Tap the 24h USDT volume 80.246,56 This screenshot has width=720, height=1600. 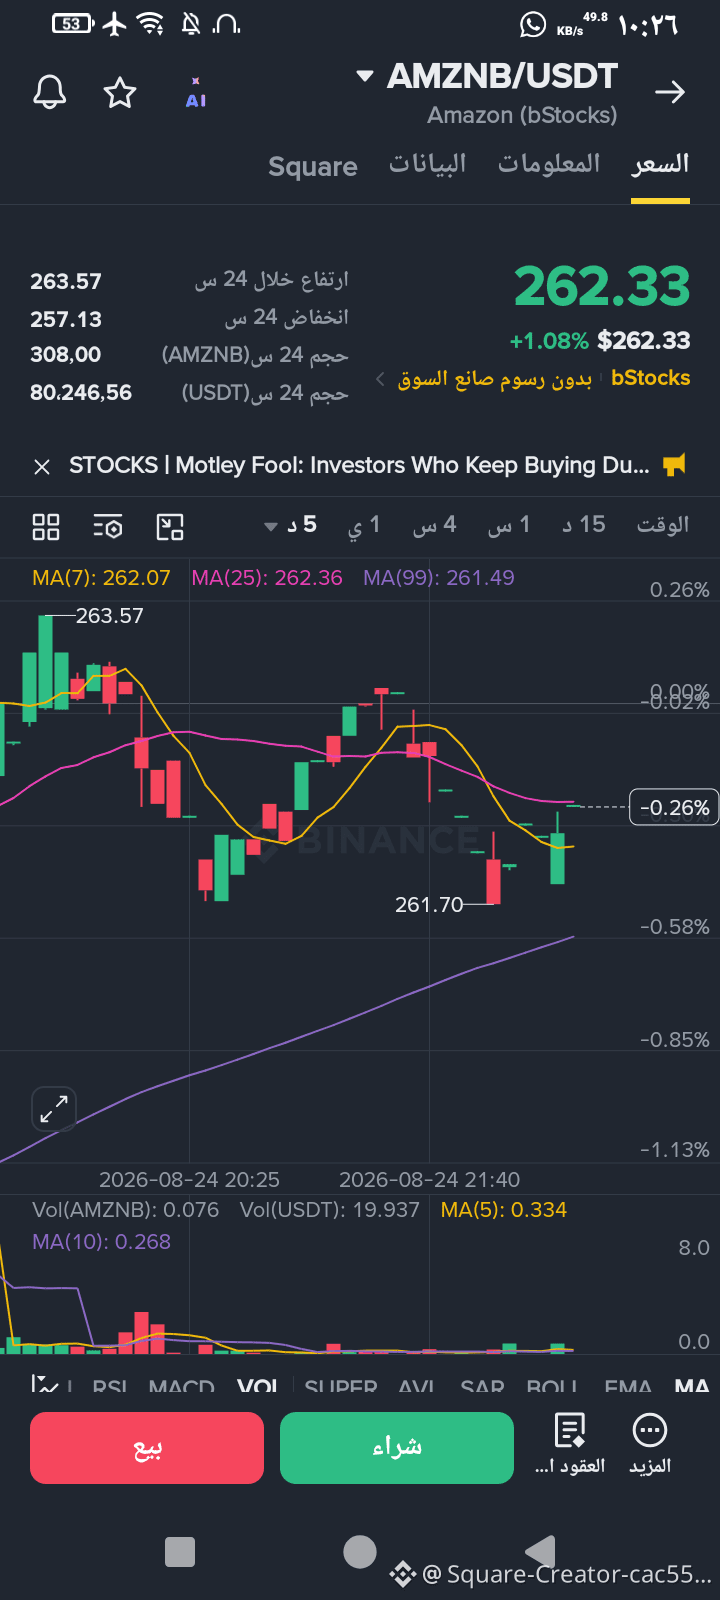pyautogui.click(x=81, y=393)
